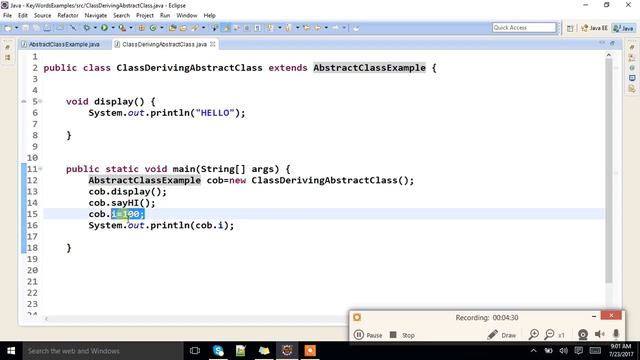Open Skype from the taskbar
Image resolution: width=640 pixels, height=360 pixels.
218,351
